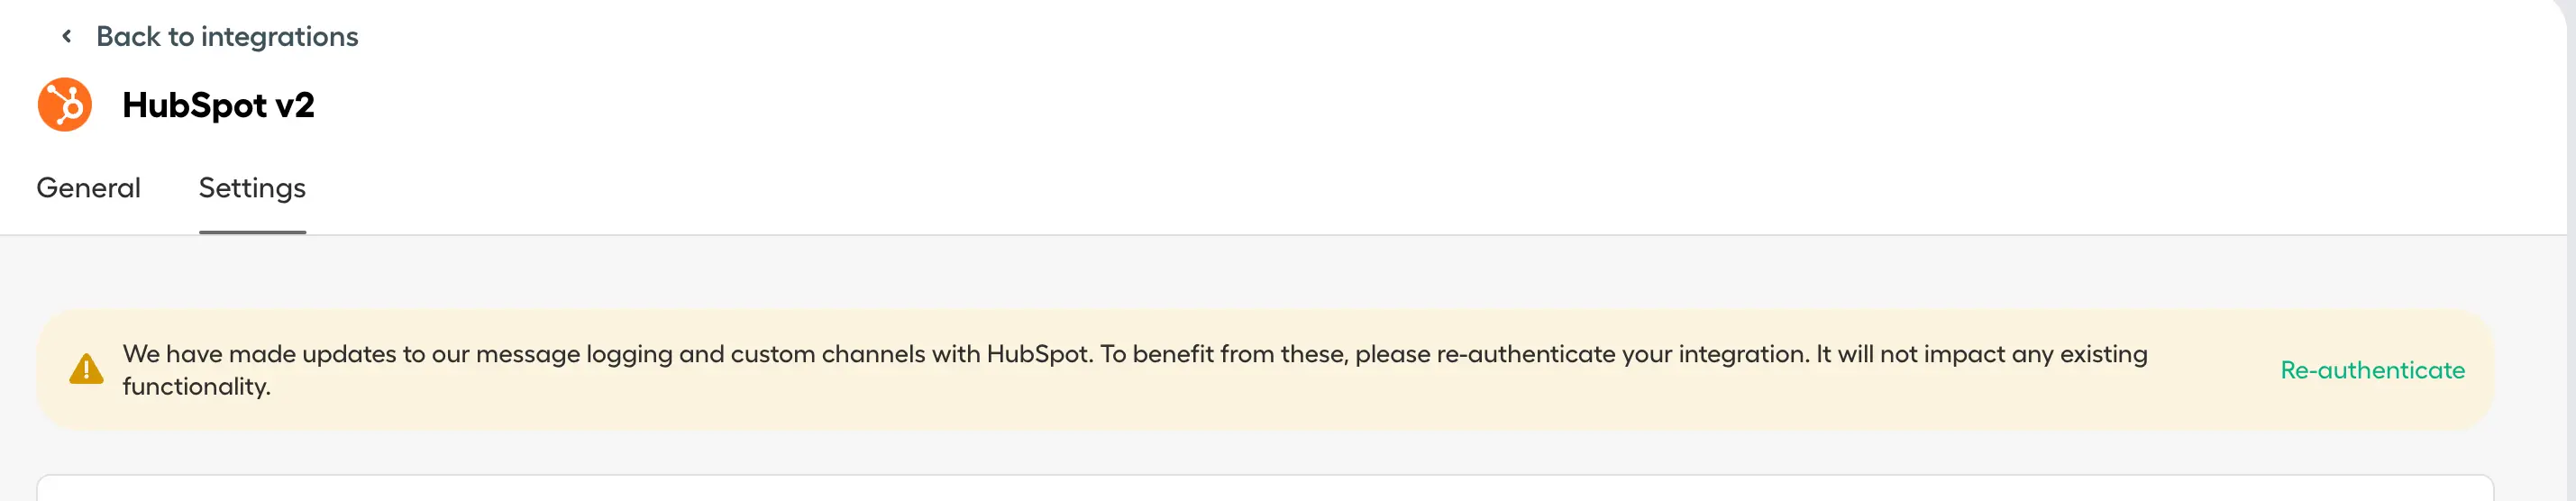2576x501 pixels.
Task: Click "v2" in the integration title
Action: tap(294, 105)
